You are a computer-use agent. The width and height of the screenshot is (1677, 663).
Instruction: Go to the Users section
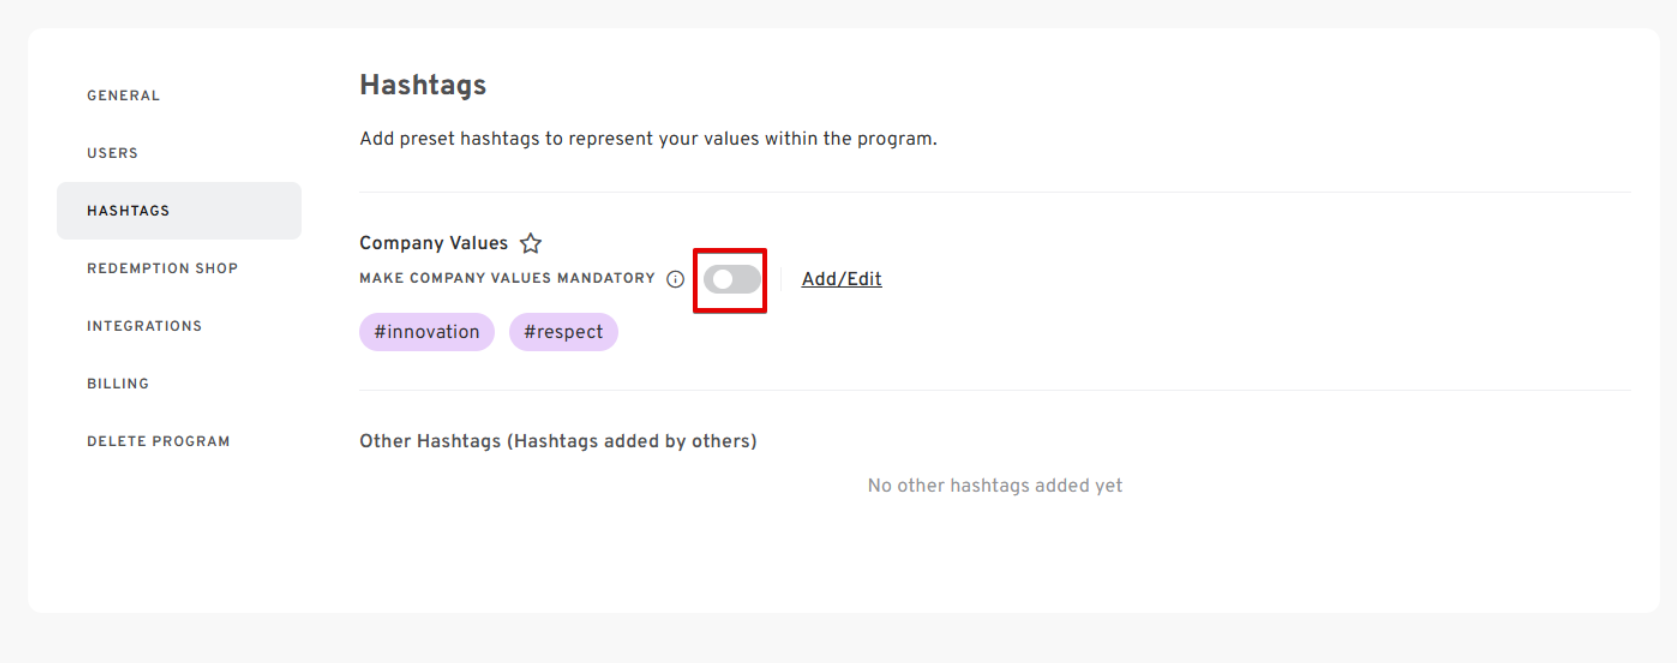coord(112,153)
